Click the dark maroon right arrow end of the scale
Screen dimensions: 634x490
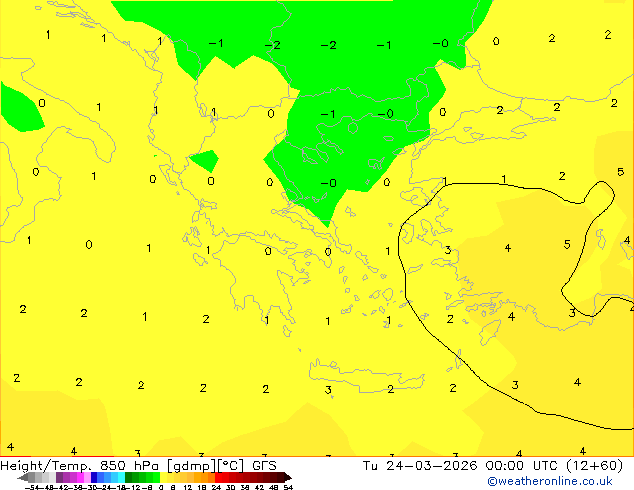click(287, 477)
